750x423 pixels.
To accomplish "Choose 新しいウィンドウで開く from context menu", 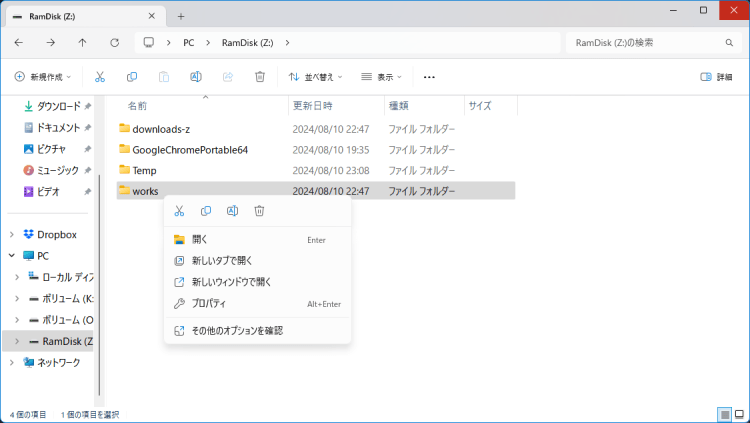I will pyautogui.click(x=257, y=282).
